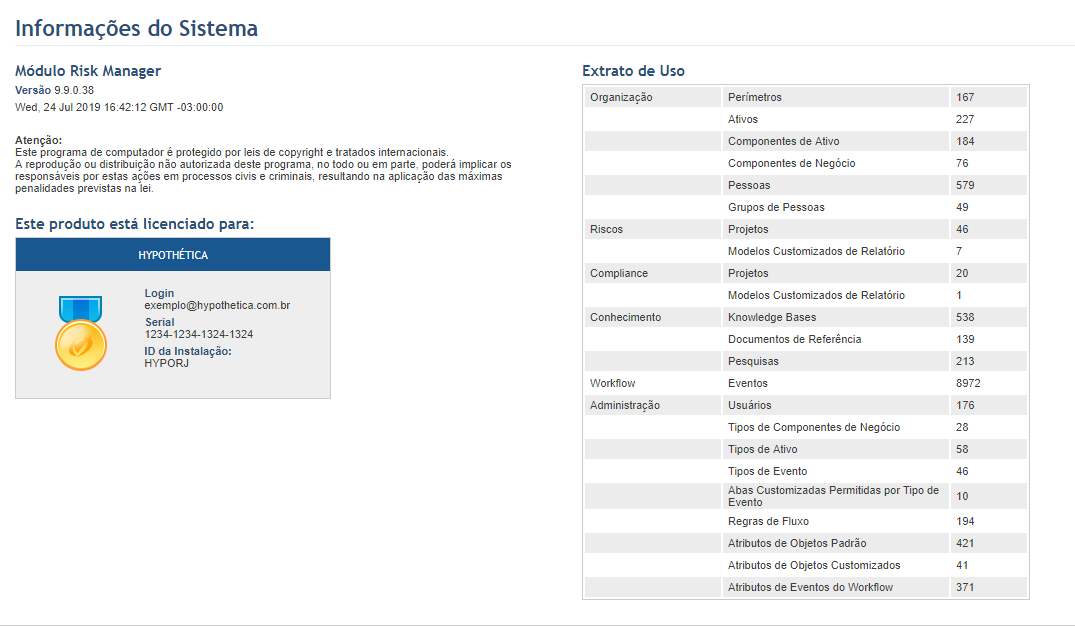Select the Knowledge Bases value 538
Viewport: 1075px width, 626px height.
coord(965,317)
